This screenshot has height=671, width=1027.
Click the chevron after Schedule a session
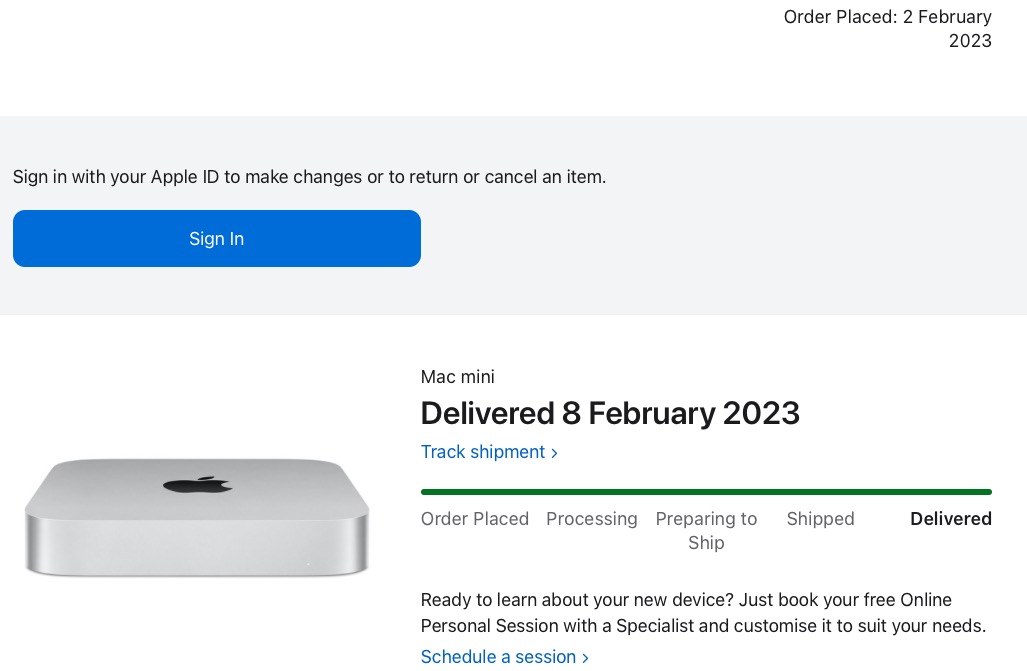(x=585, y=658)
